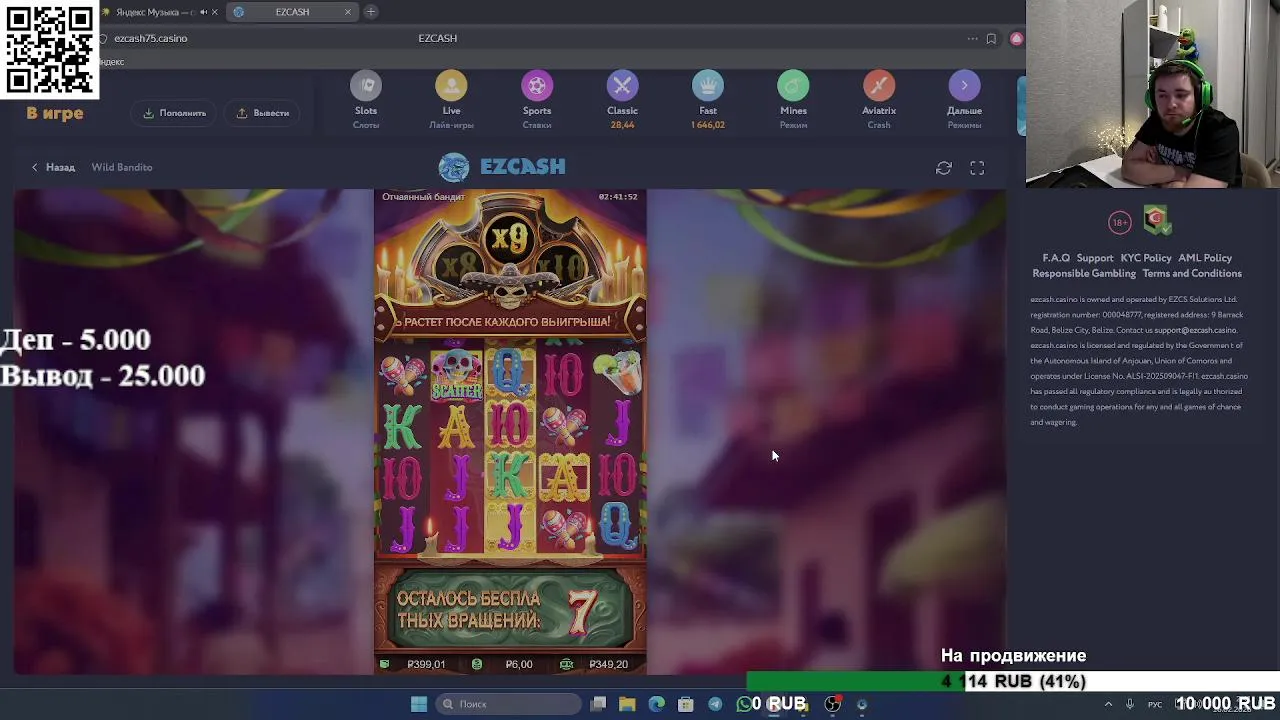1280x720 pixels.
Task: Open Telegram from the taskbar
Action: 715,704
